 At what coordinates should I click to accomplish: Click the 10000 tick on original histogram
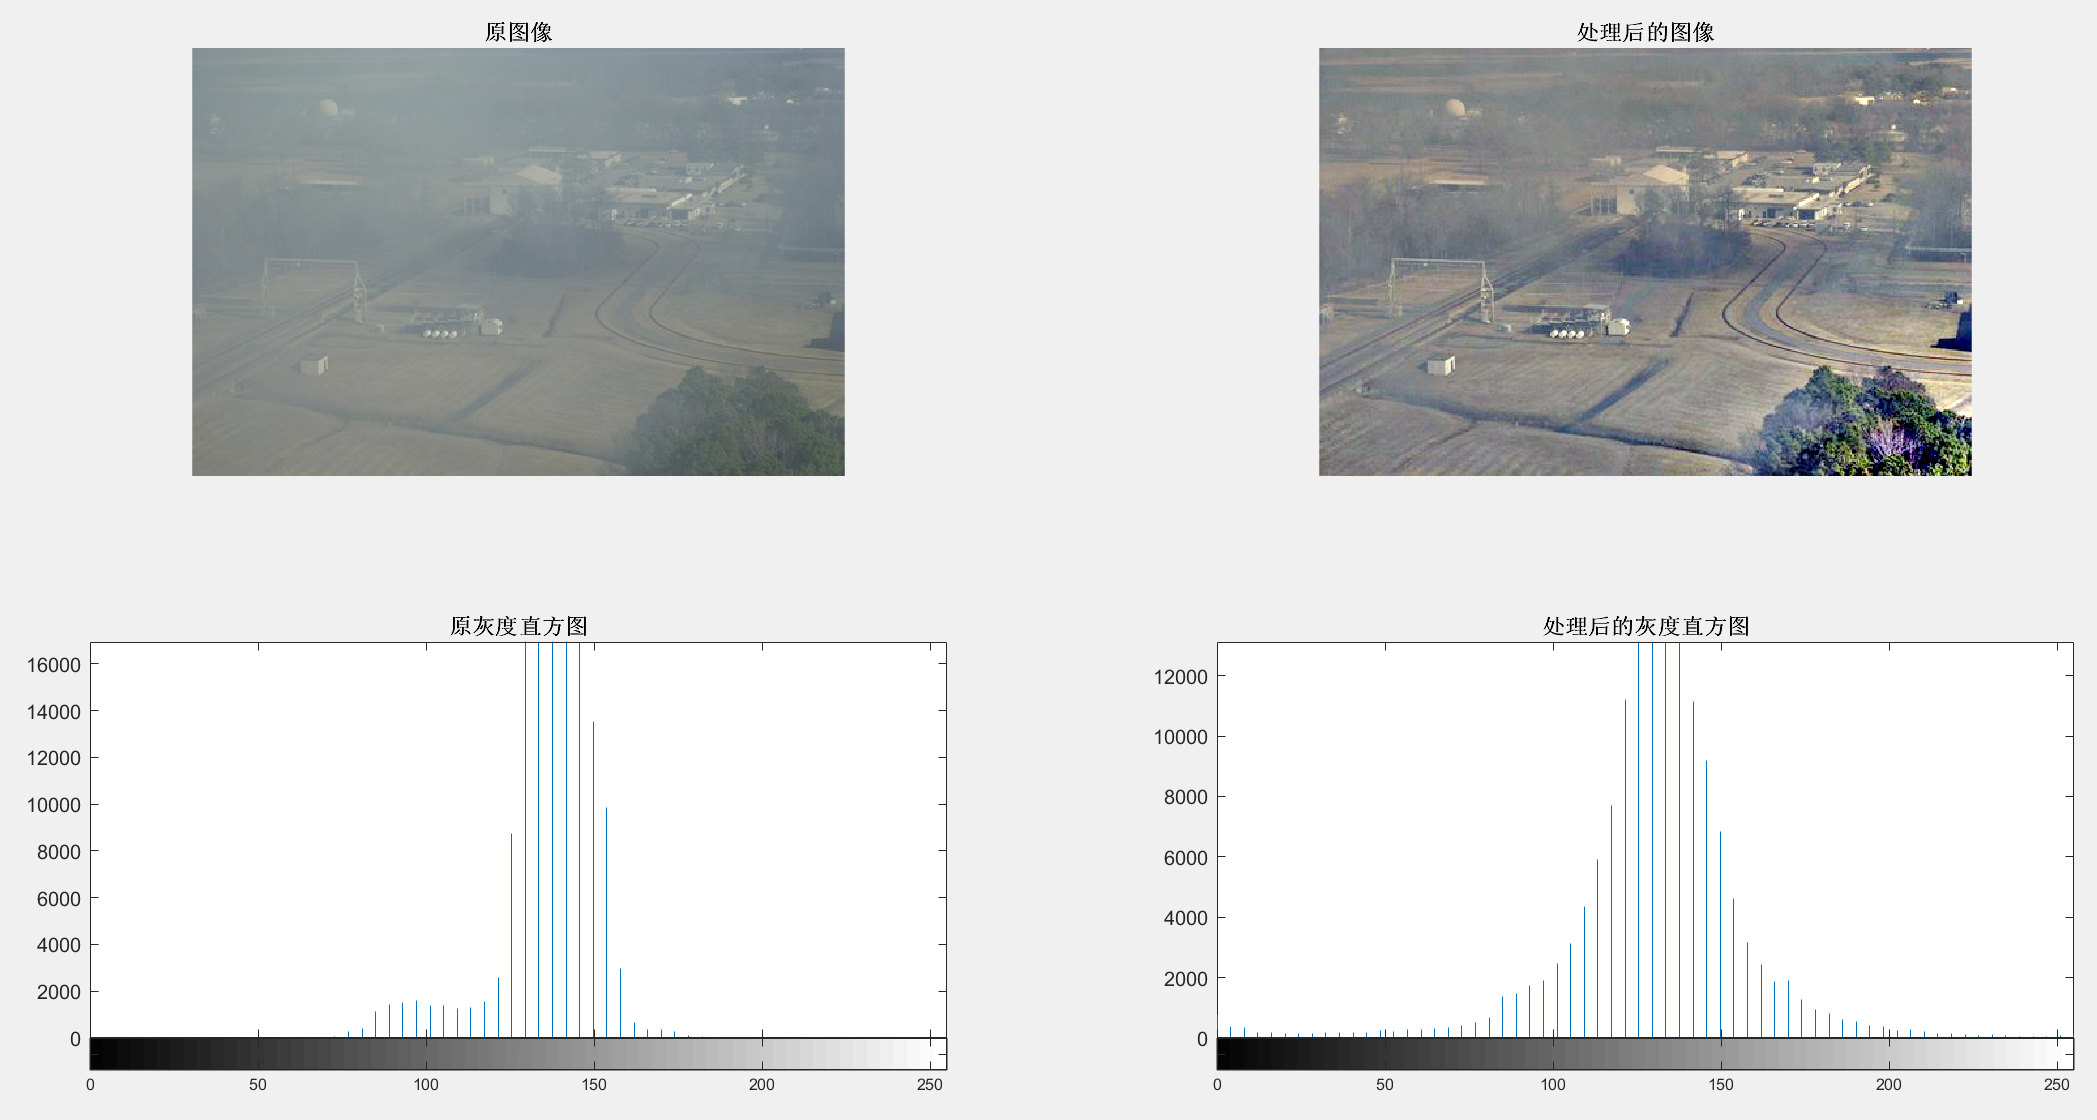(x=54, y=805)
